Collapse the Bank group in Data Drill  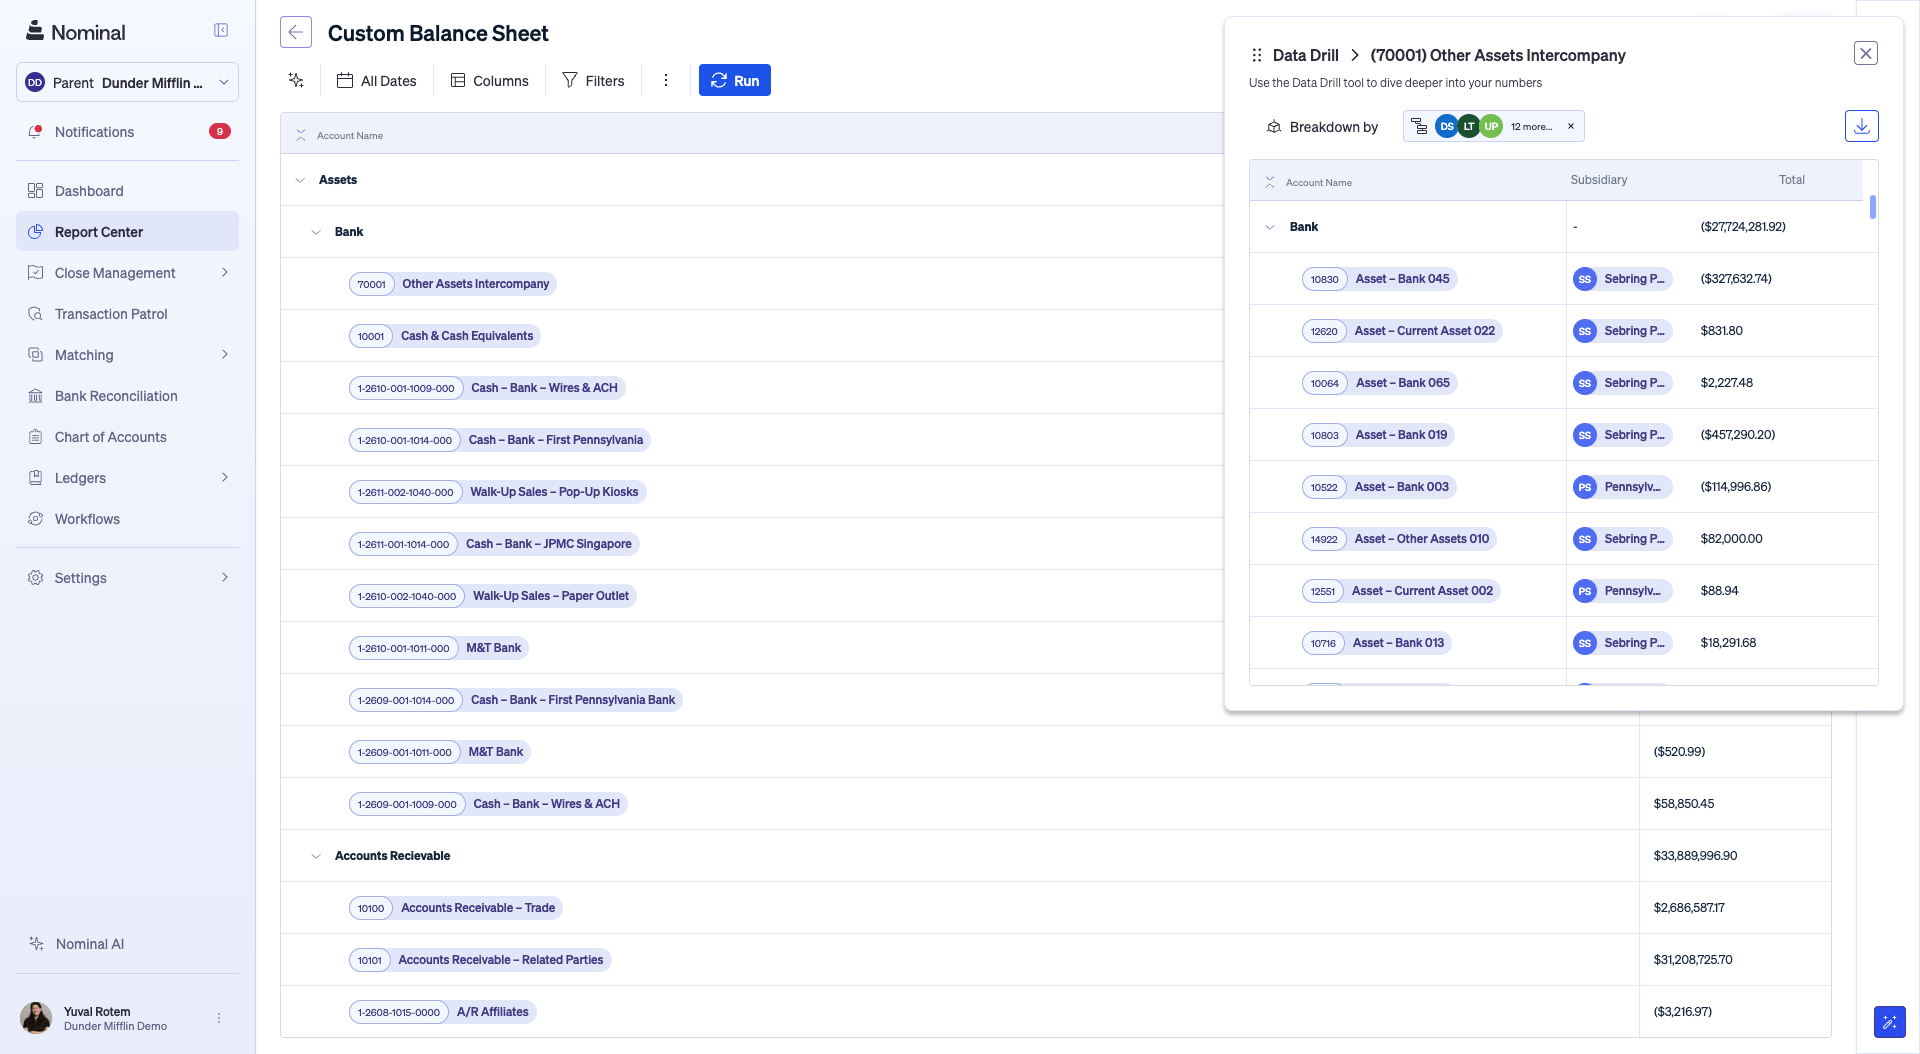(x=1271, y=227)
